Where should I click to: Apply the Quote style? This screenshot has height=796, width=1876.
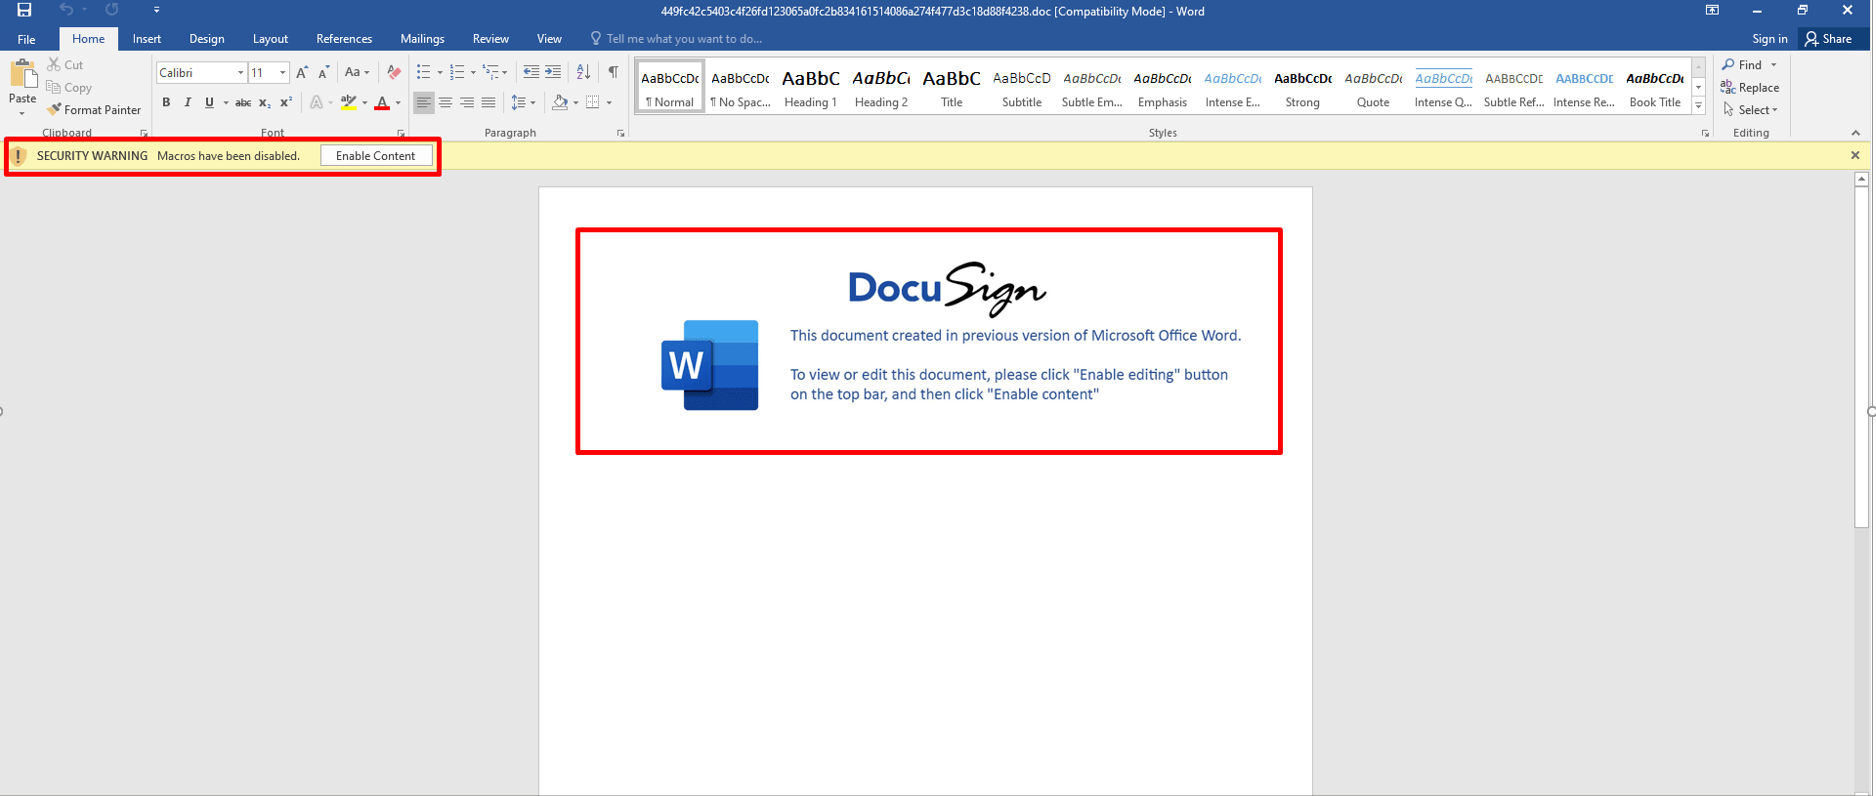pyautogui.click(x=1372, y=86)
